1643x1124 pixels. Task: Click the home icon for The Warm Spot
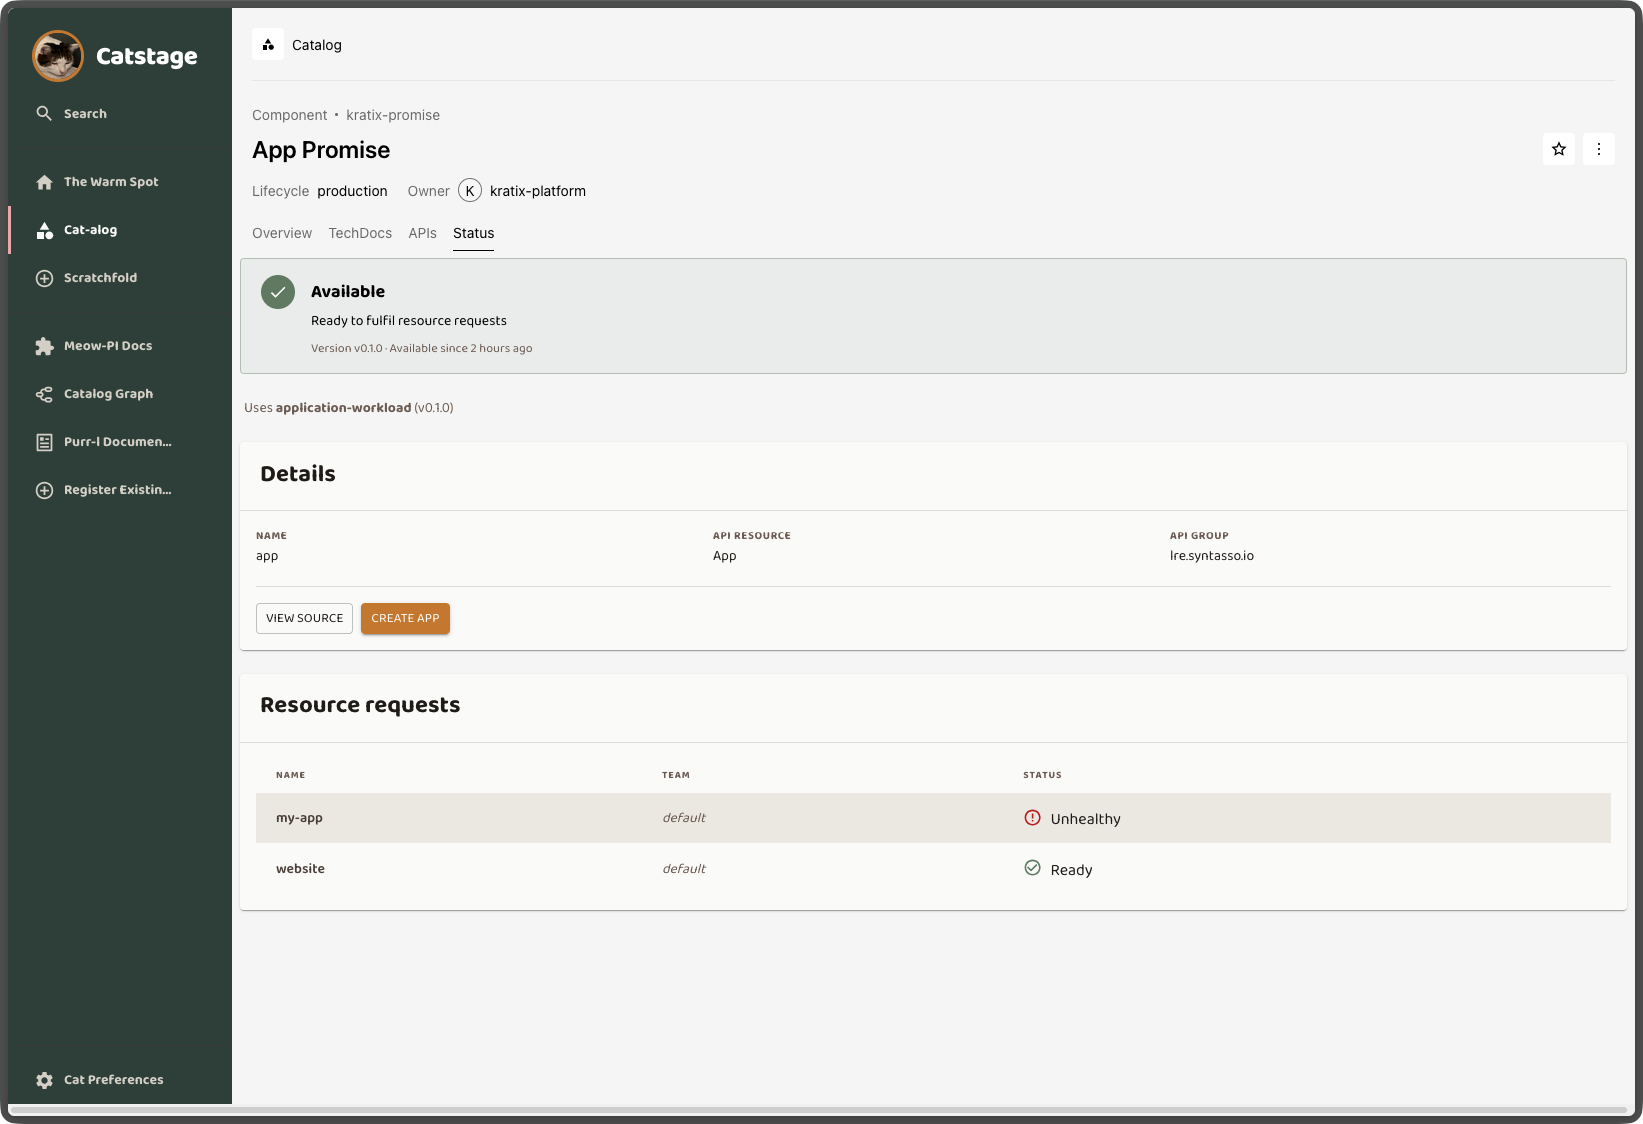(x=44, y=182)
